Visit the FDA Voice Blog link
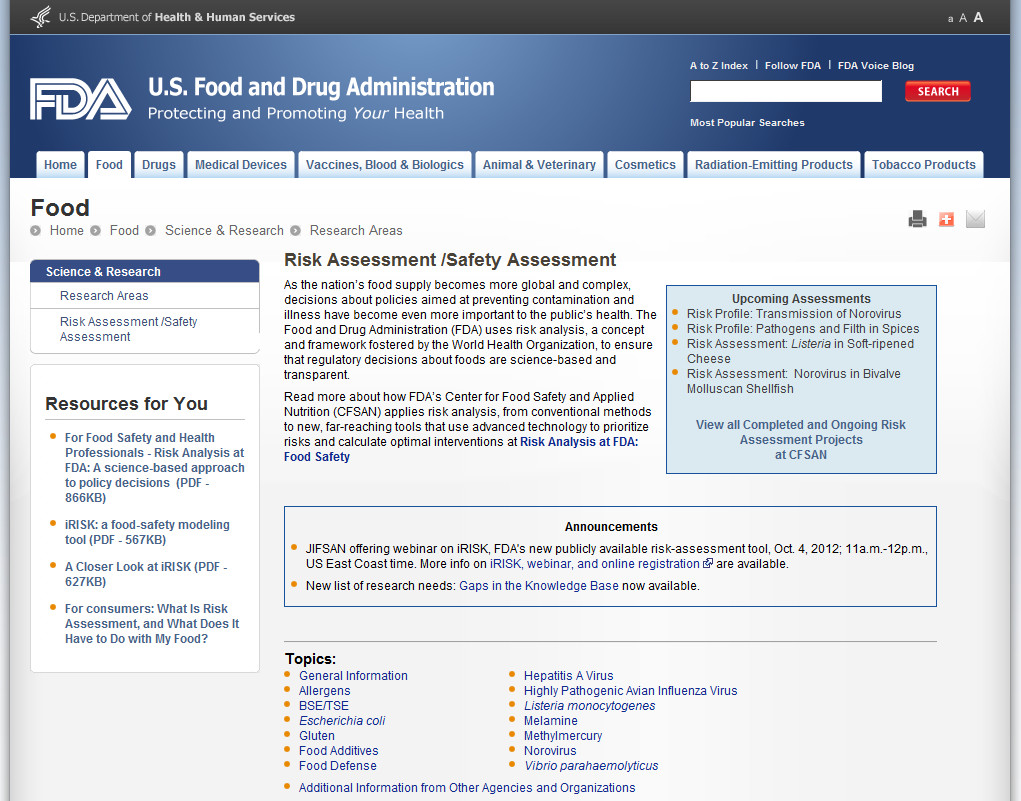The height and width of the screenshot is (801, 1021). point(876,66)
